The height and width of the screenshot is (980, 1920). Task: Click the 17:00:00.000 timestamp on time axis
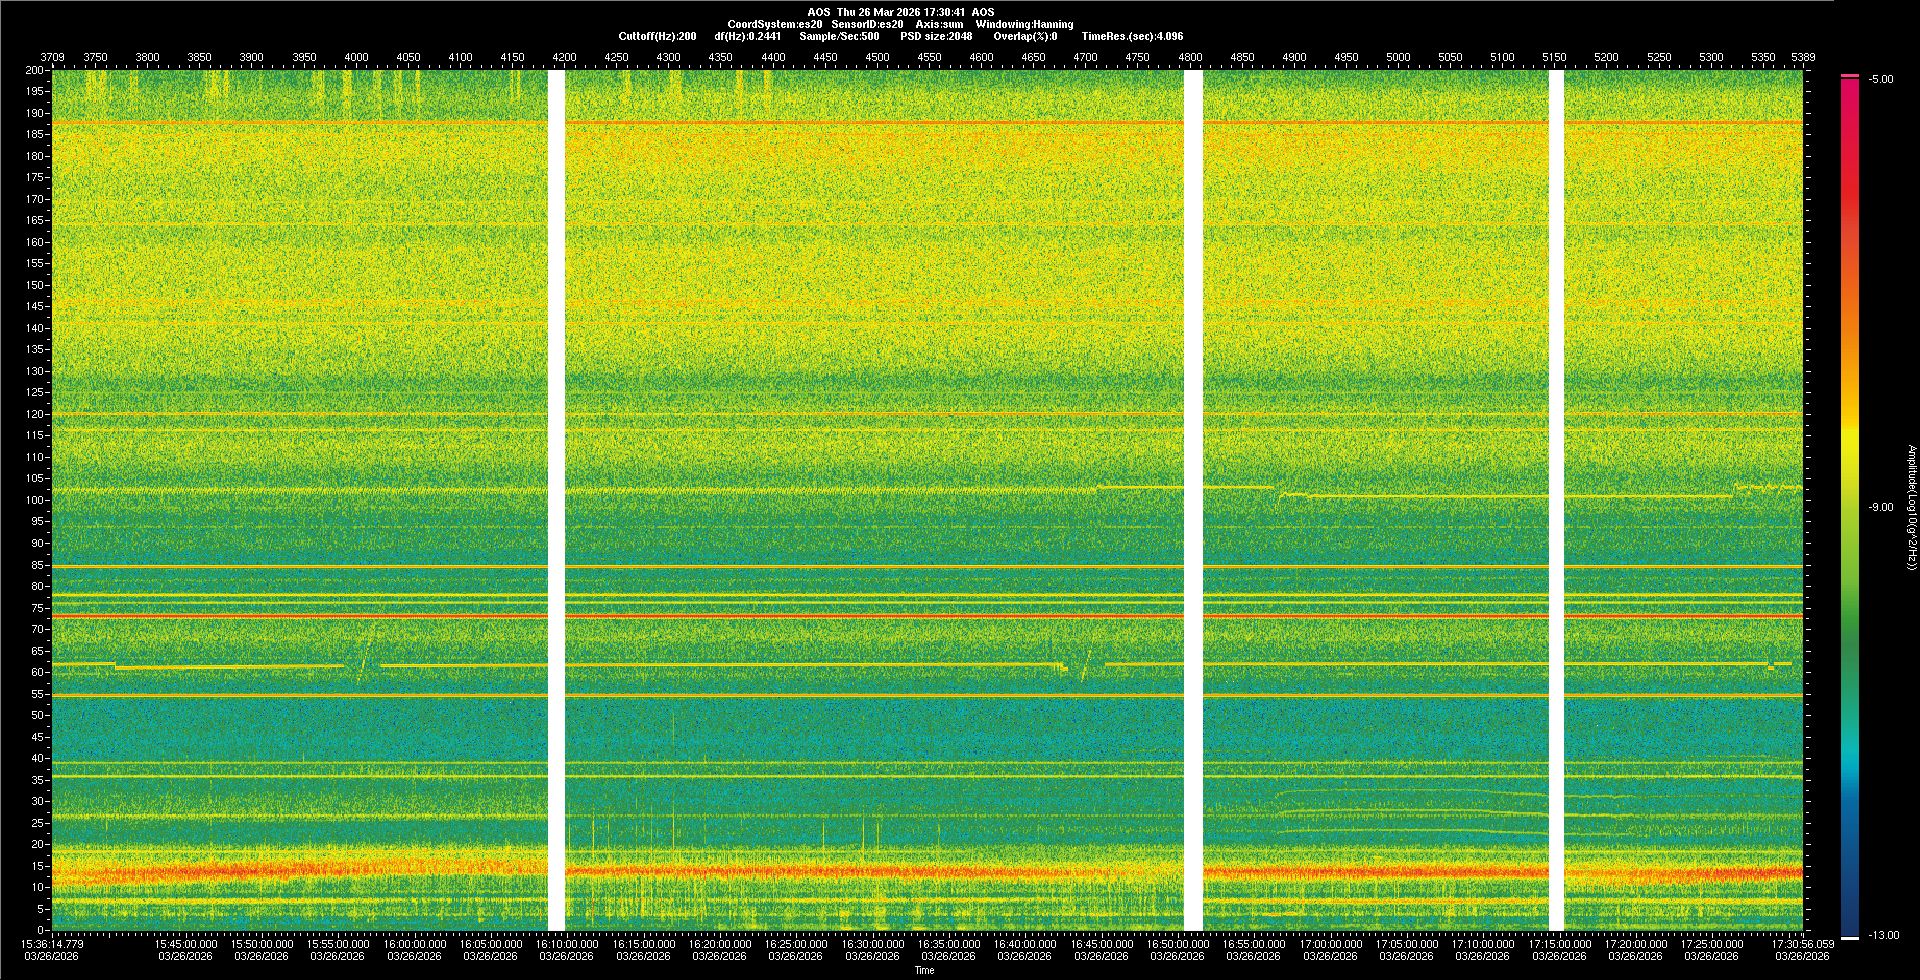point(1331,944)
